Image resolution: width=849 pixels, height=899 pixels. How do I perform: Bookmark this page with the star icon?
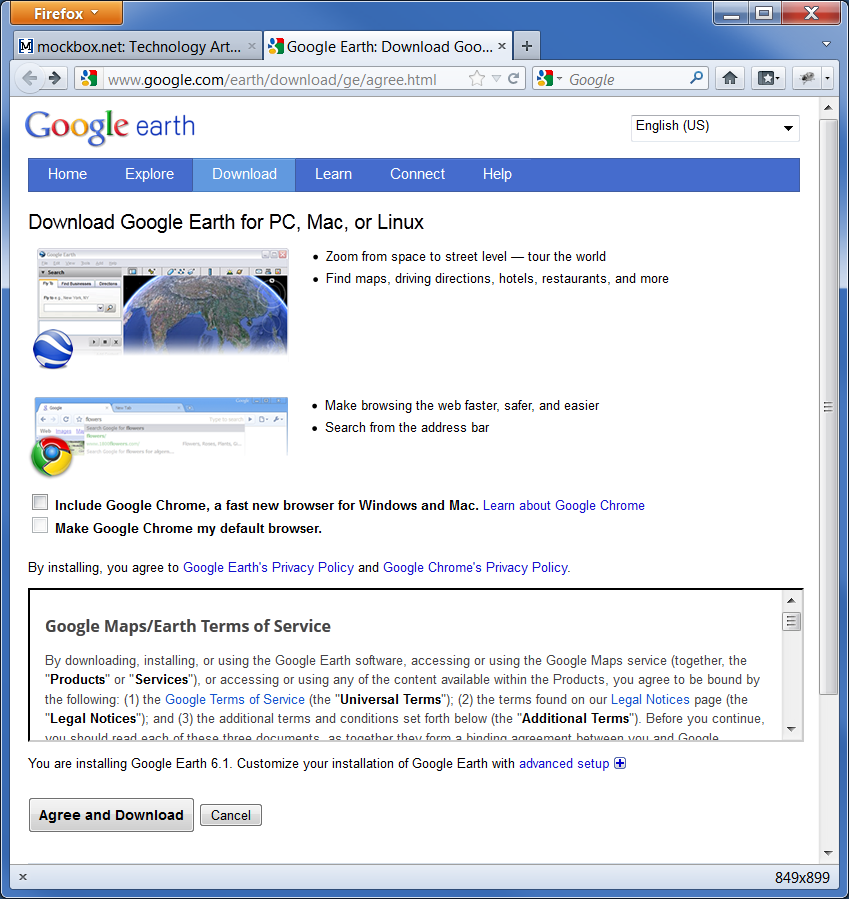pos(476,79)
